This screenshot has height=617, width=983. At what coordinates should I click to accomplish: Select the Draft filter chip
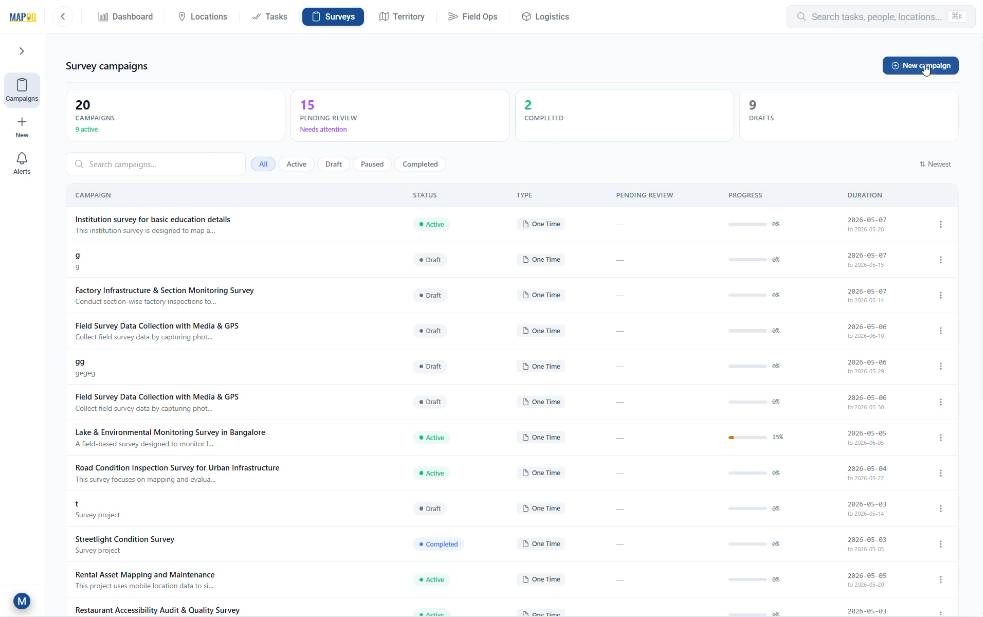click(x=334, y=164)
